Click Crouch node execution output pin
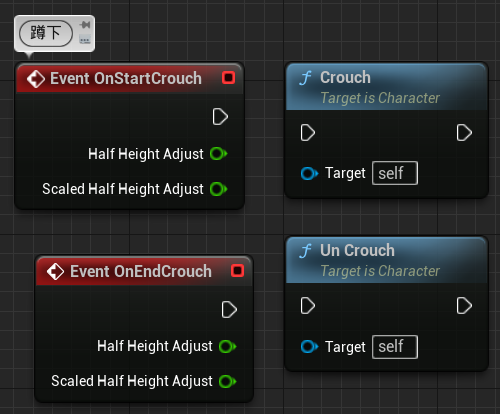Screen dimensions: 500x414 (464, 133)
